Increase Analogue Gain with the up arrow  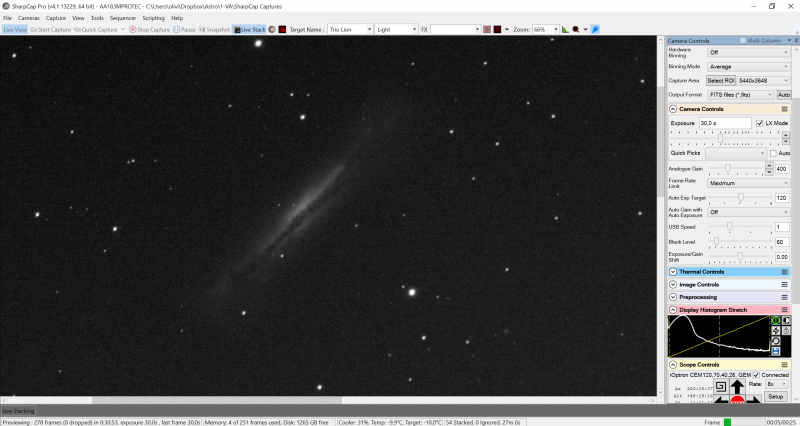click(x=769, y=166)
